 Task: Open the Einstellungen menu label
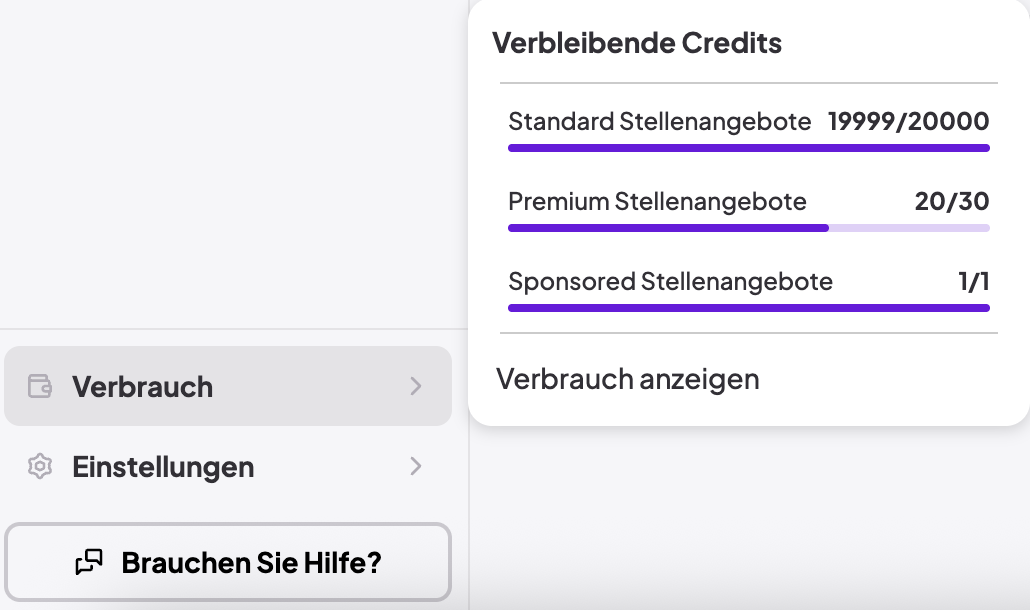(163, 466)
